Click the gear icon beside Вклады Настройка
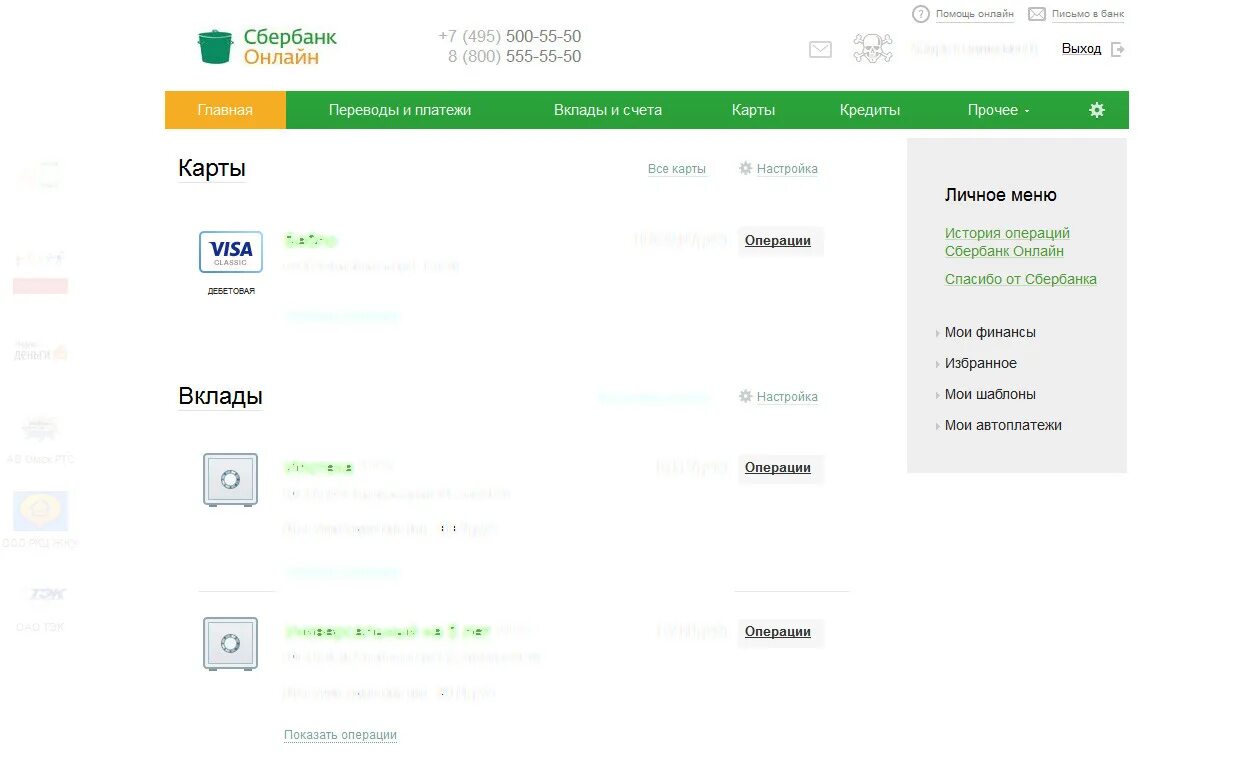The height and width of the screenshot is (771, 1249). click(x=745, y=396)
